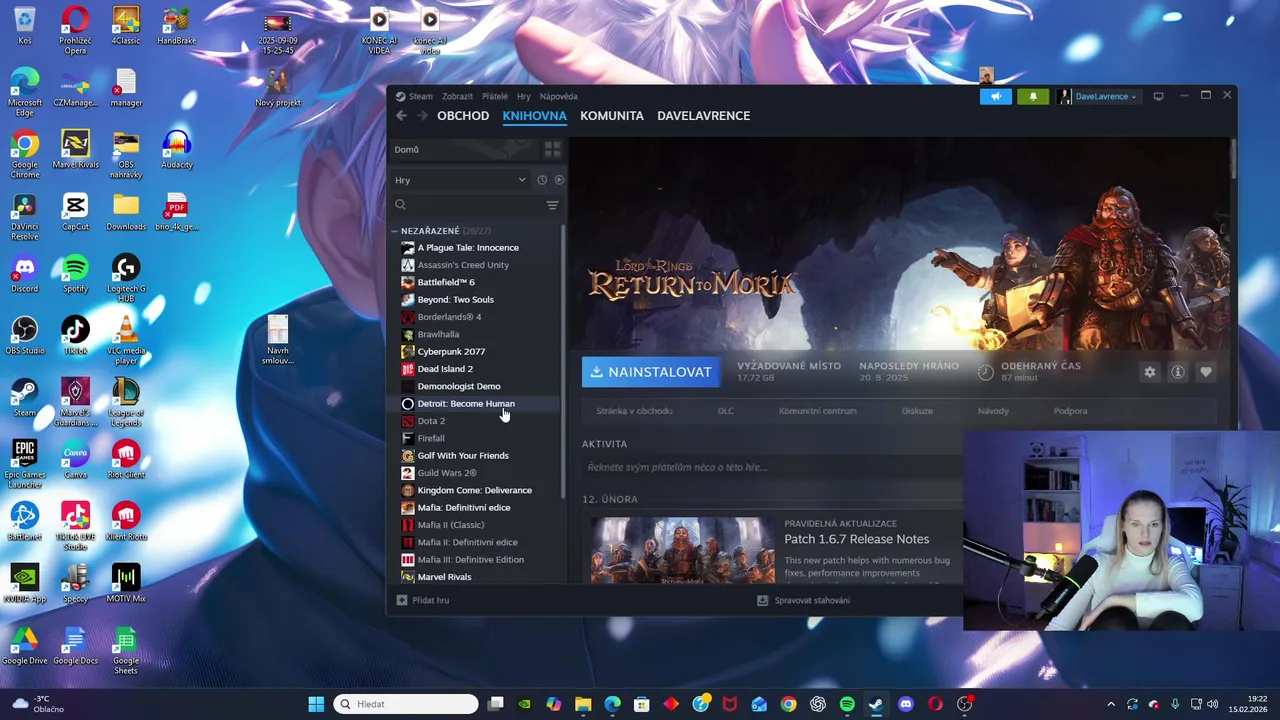1280x720 pixels.
Task: Click the Steam icon in the taskbar
Action: point(876,704)
